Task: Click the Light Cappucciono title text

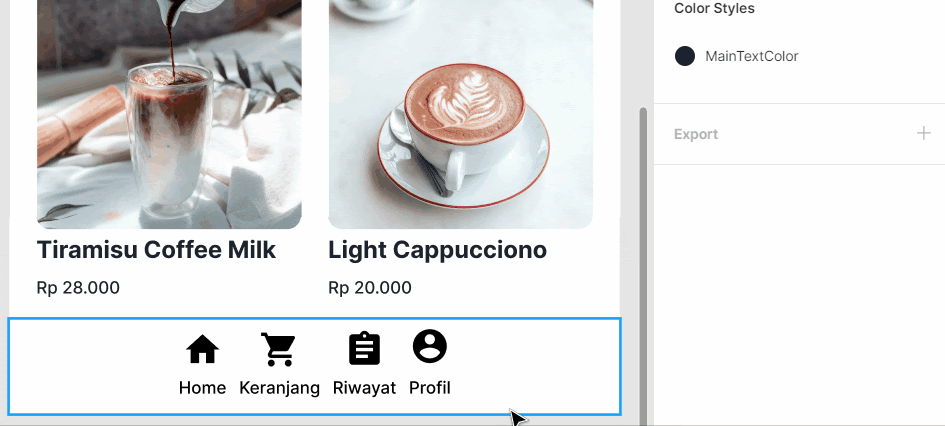Action: pos(438,250)
